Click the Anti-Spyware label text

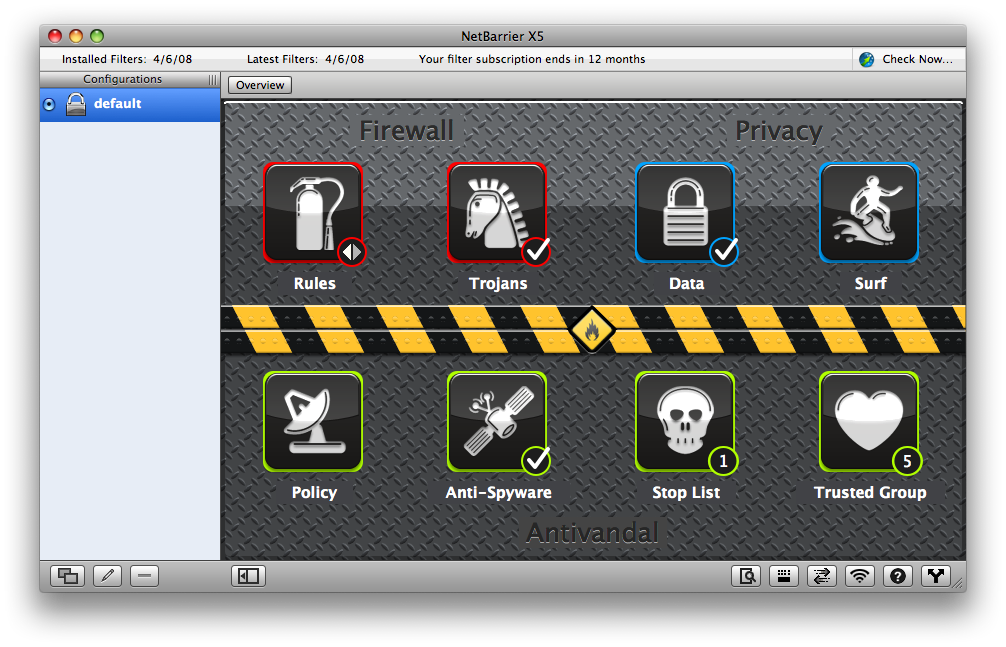[x=499, y=492]
